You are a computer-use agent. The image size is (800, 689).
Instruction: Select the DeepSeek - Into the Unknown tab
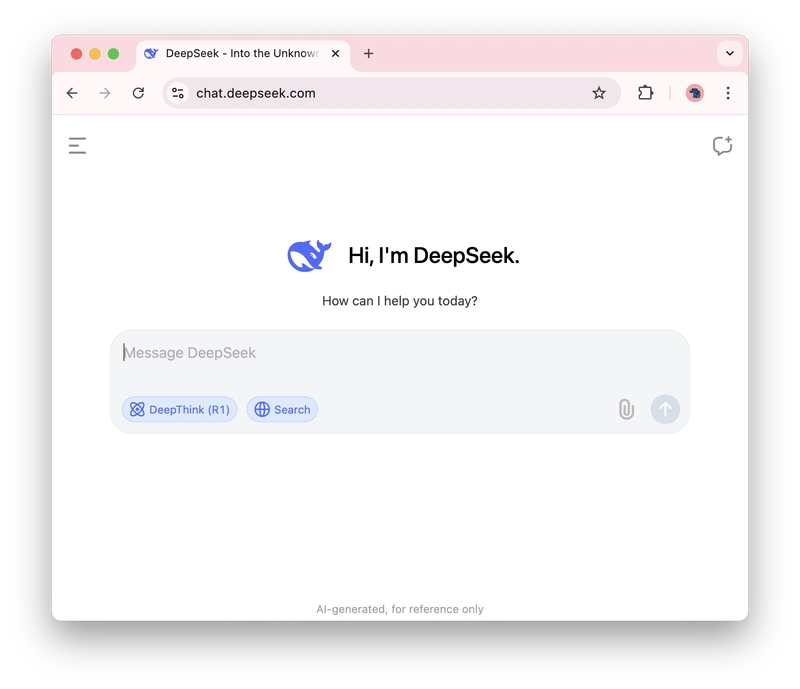[x=243, y=54]
